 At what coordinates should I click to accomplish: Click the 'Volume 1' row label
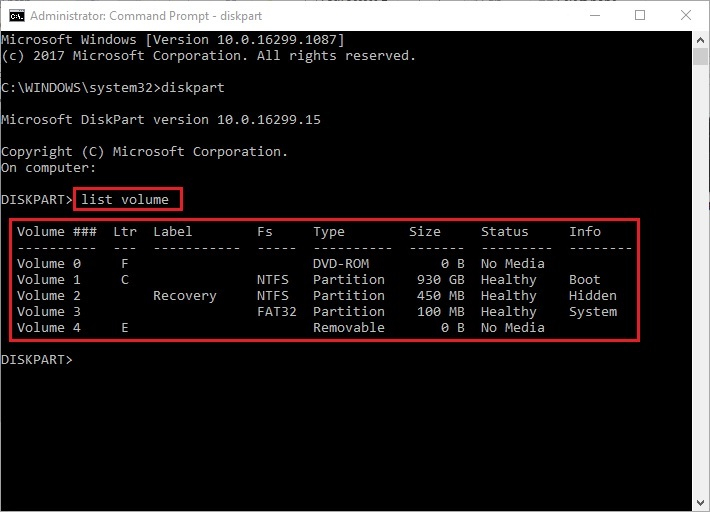[49, 280]
